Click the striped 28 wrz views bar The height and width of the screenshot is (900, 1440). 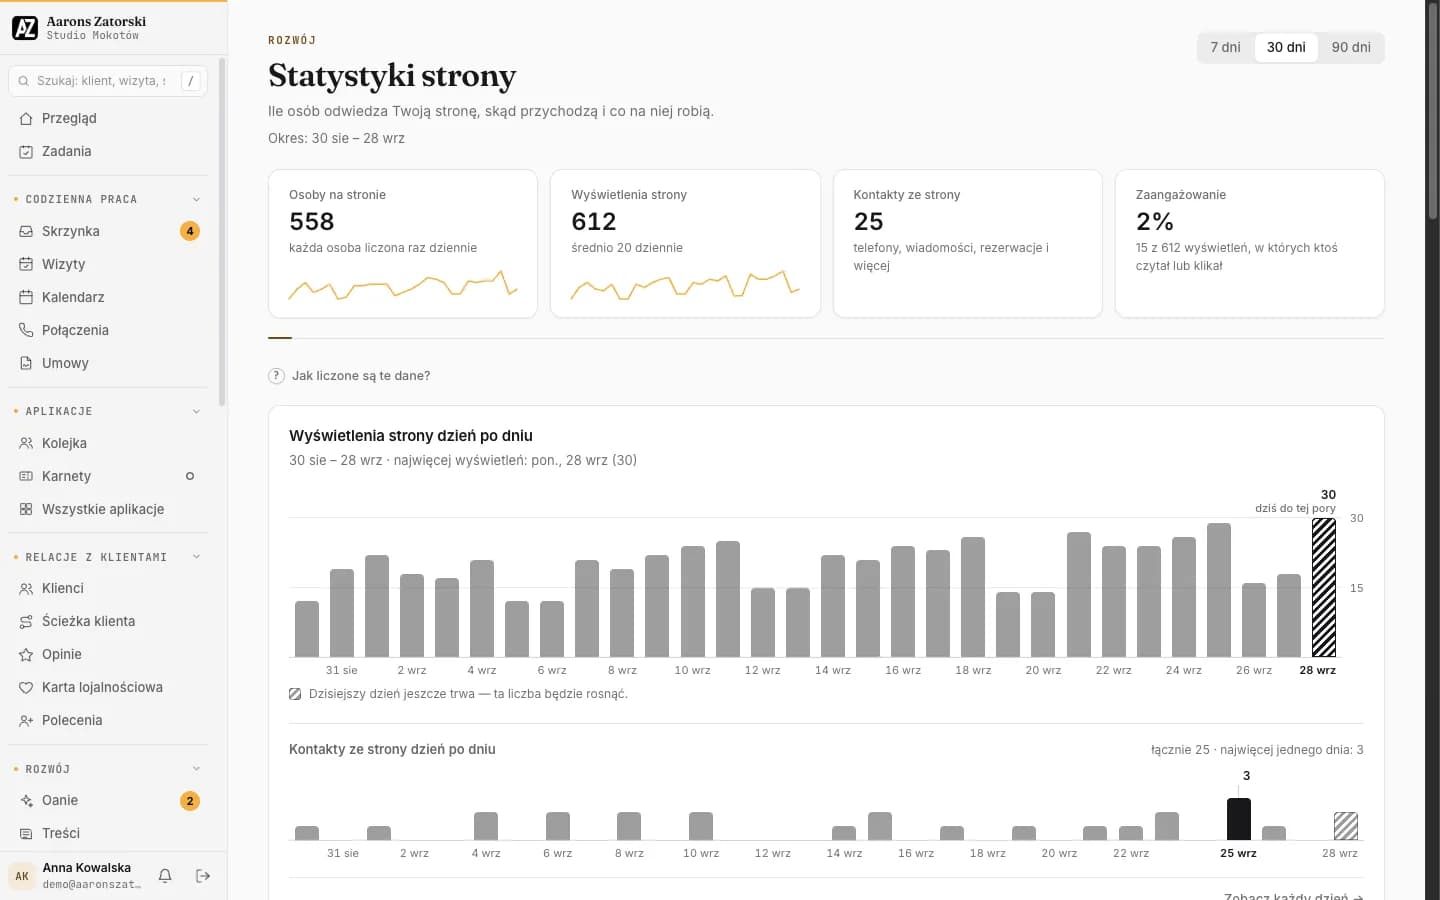pos(1324,588)
